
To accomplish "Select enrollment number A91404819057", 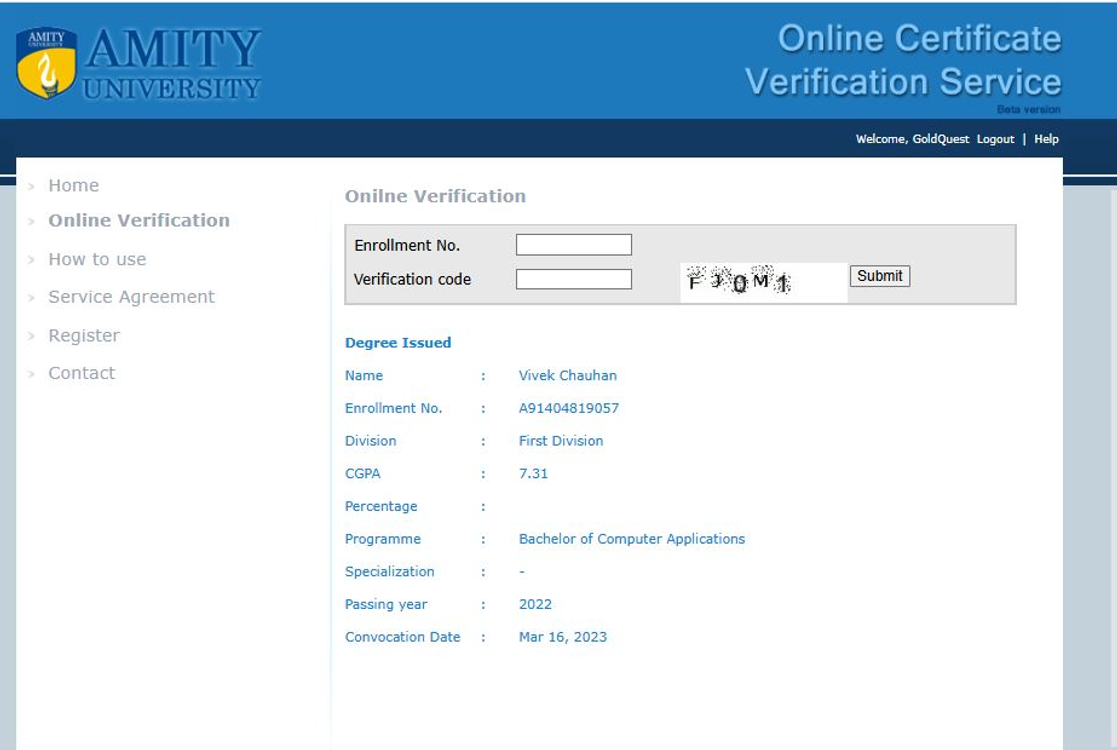I will (568, 408).
